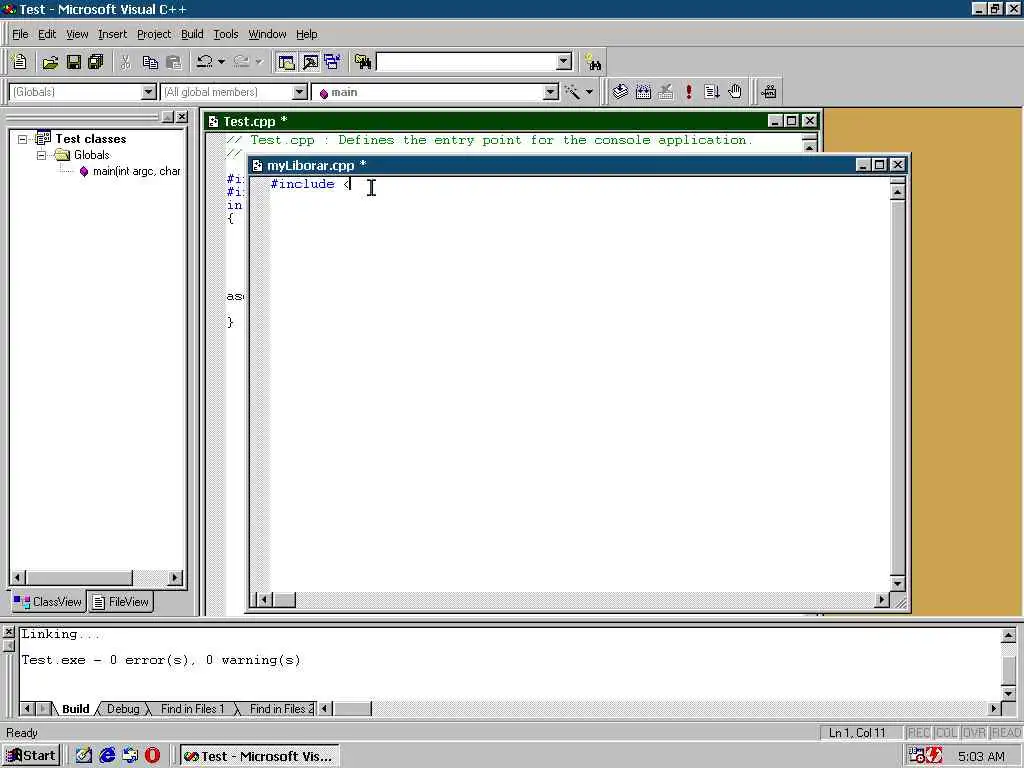Cut selection using scissors icon
1024x768 pixels.
125,62
